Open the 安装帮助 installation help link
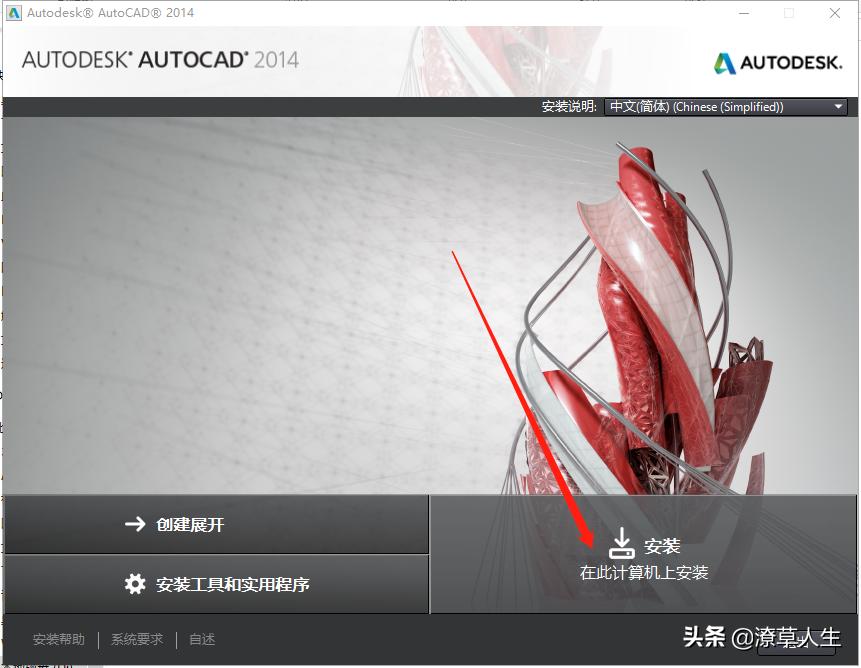 [58, 639]
